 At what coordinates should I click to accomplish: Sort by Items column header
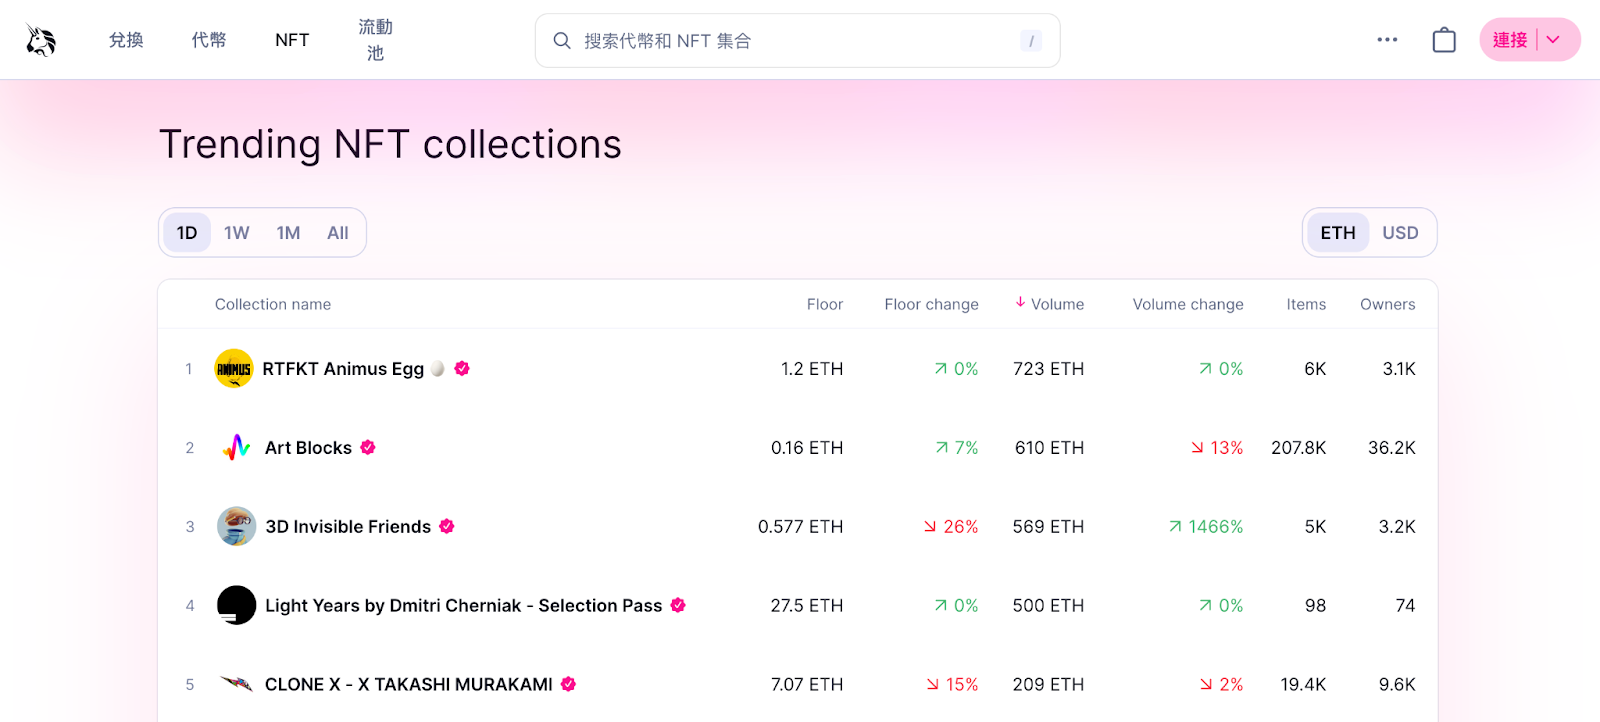coord(1306,304)
